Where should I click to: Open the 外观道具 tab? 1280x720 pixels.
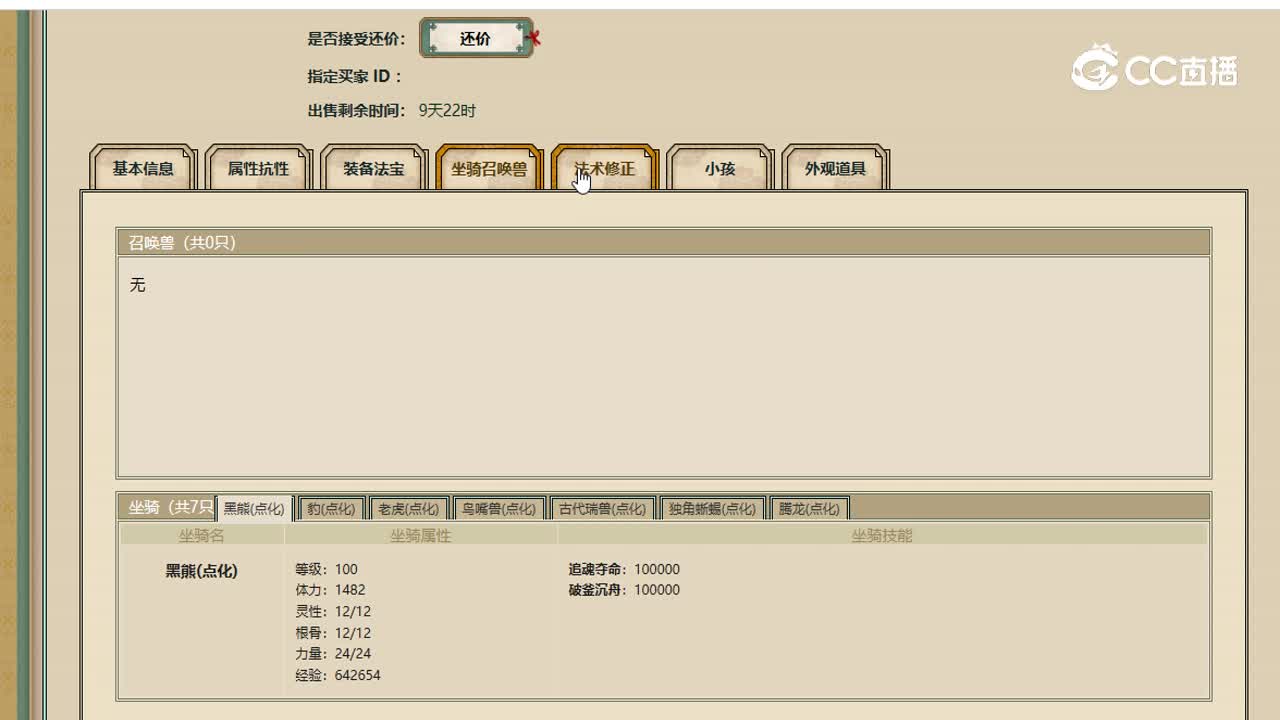tap(835, 168)
